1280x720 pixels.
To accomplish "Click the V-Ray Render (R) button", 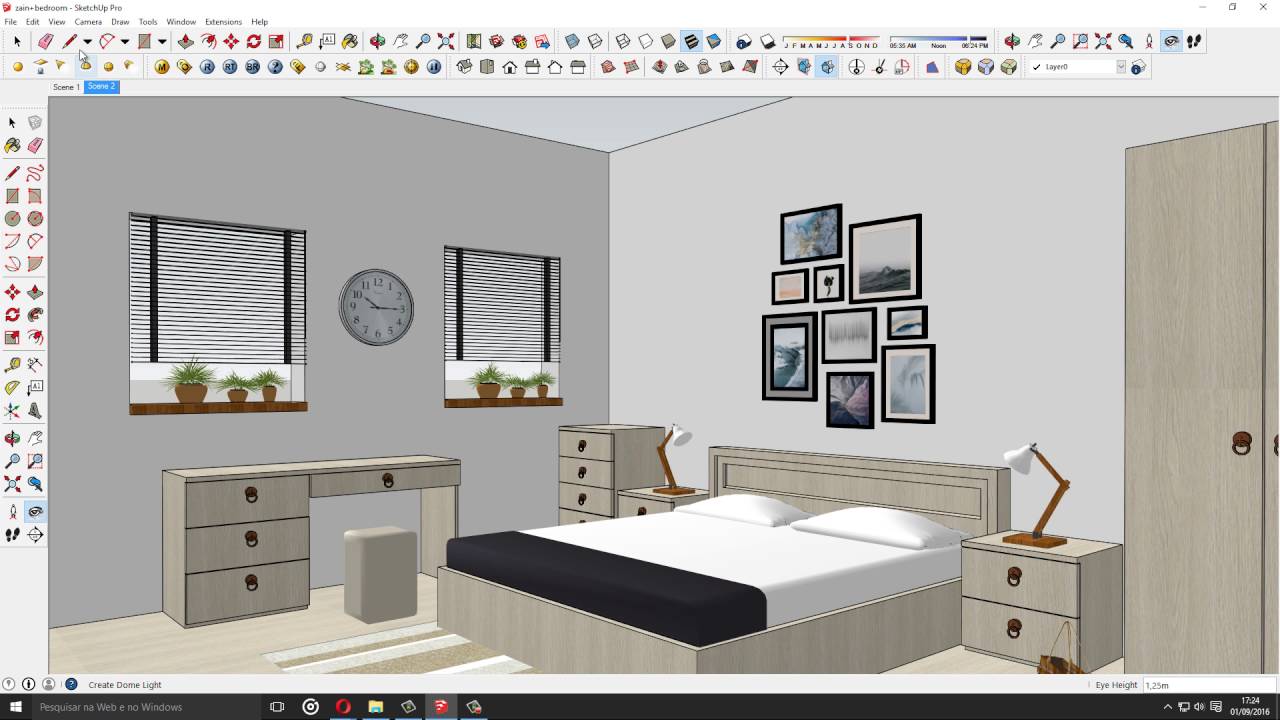I will coord(207,67).
